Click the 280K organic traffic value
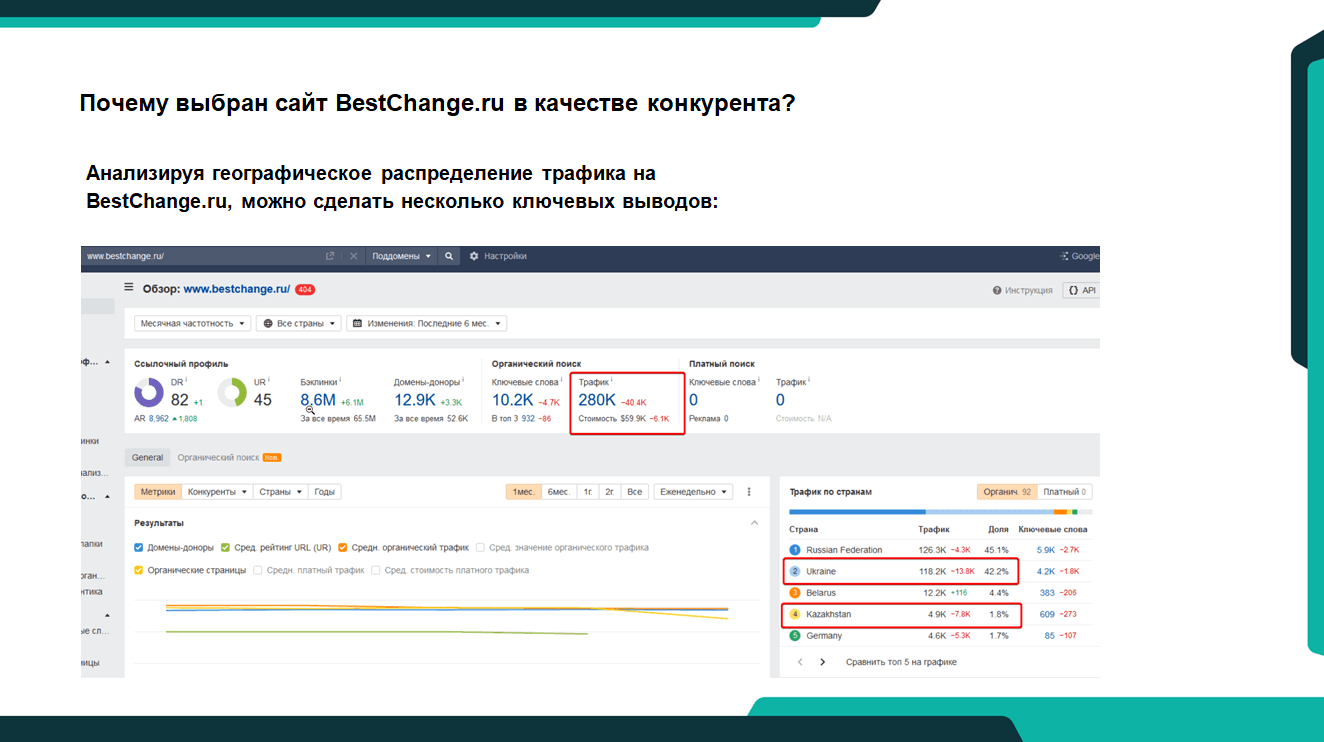 click(597, 400)
